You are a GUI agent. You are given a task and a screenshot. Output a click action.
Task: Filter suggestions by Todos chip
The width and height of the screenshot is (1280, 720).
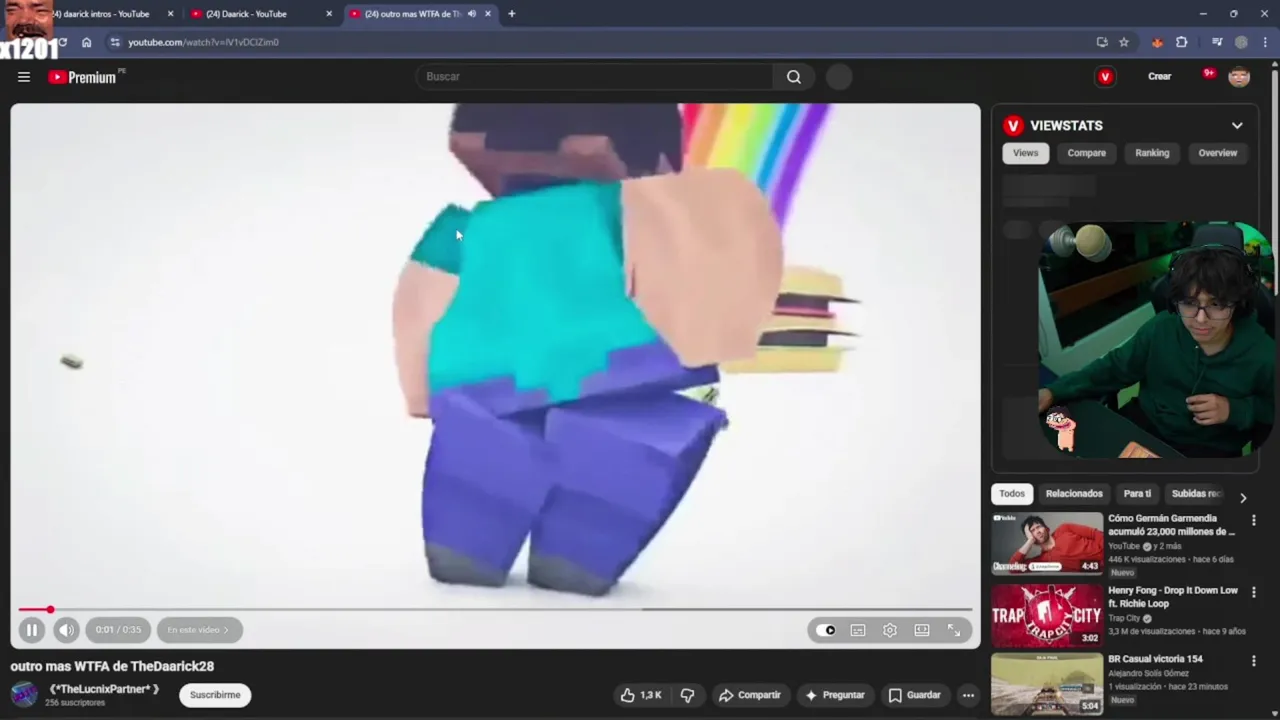pos(1012,494)
